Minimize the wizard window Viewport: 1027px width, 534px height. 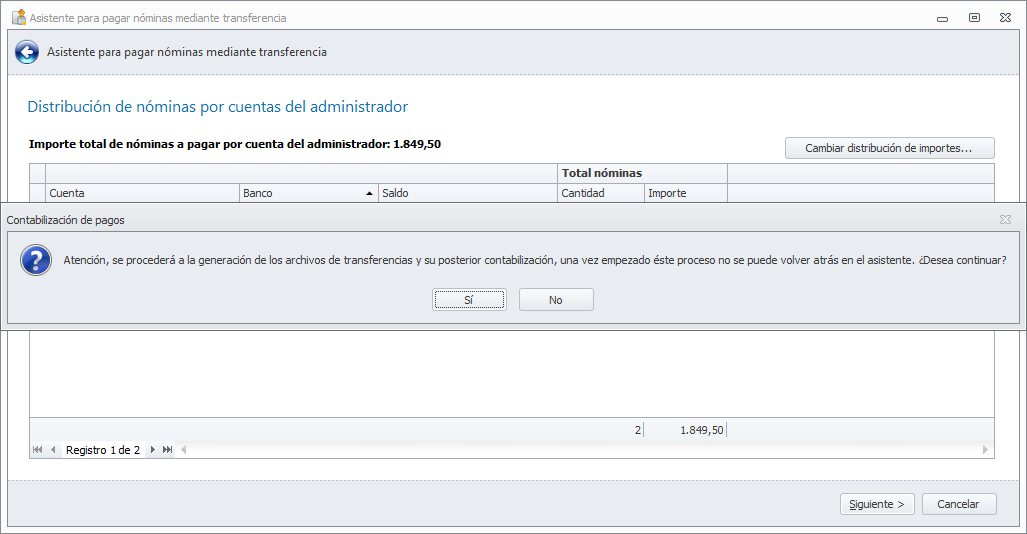point(943,18)
